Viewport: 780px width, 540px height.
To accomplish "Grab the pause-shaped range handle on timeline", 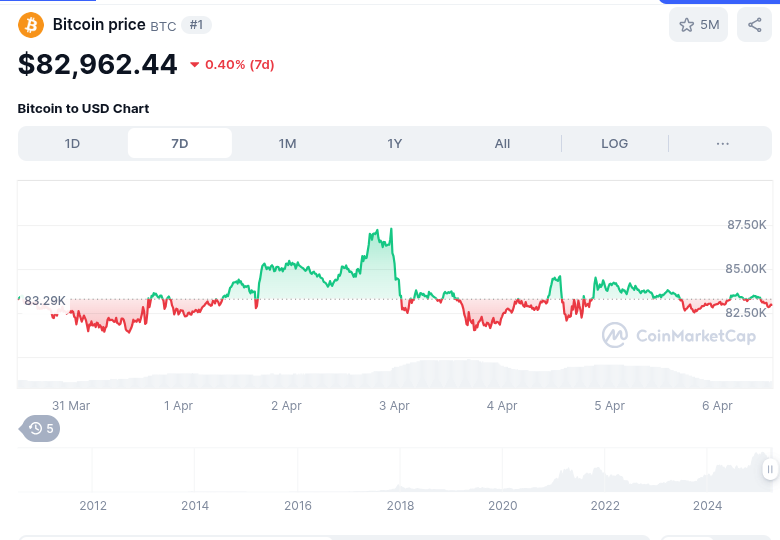I will click(770, 469).
